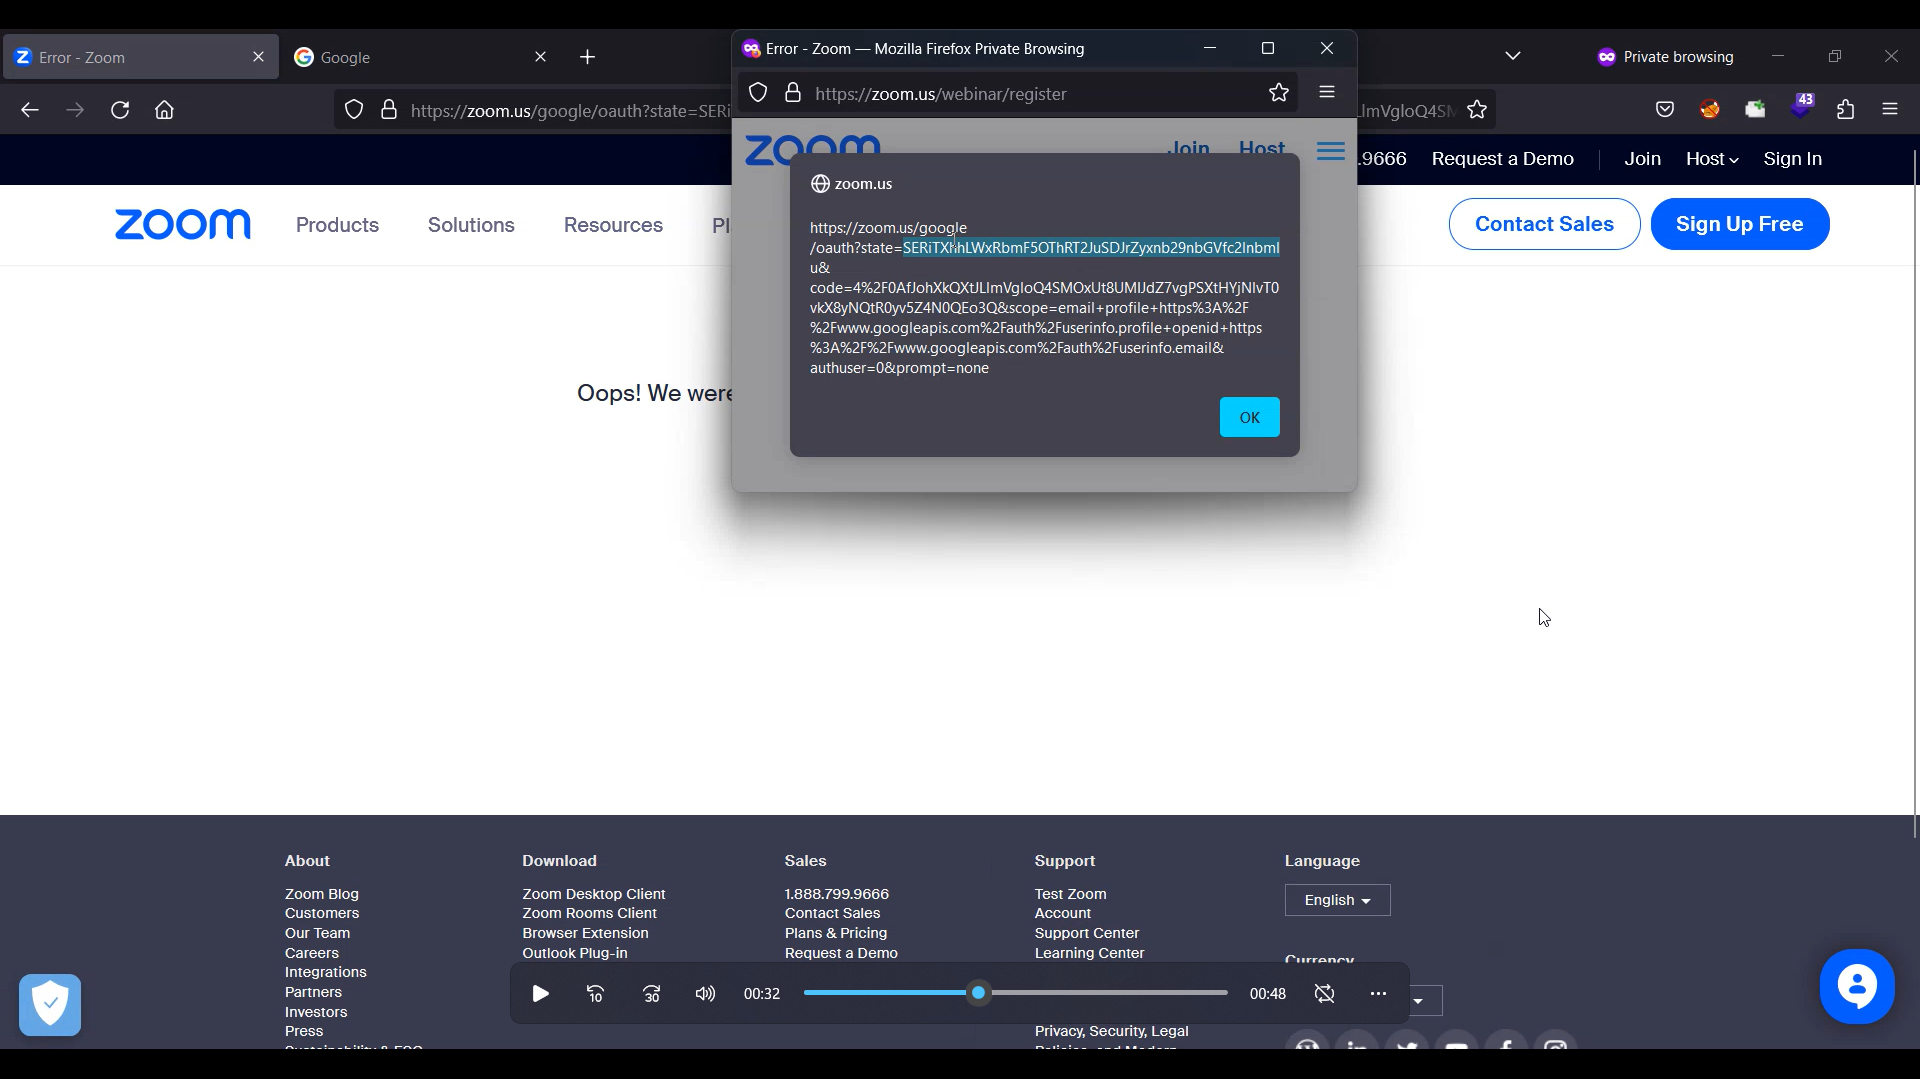Open main Firefox hamburger menu
The width and height of the screenshot is (1920, 1079).
pyautogui.click(x=1890, y=110)
